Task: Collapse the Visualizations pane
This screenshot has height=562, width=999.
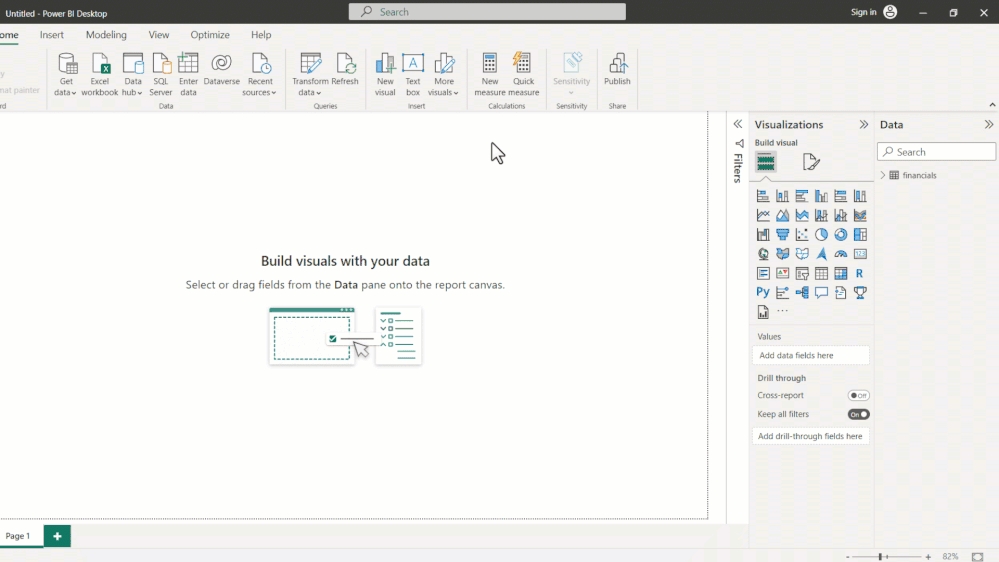Action: [863, 124]
